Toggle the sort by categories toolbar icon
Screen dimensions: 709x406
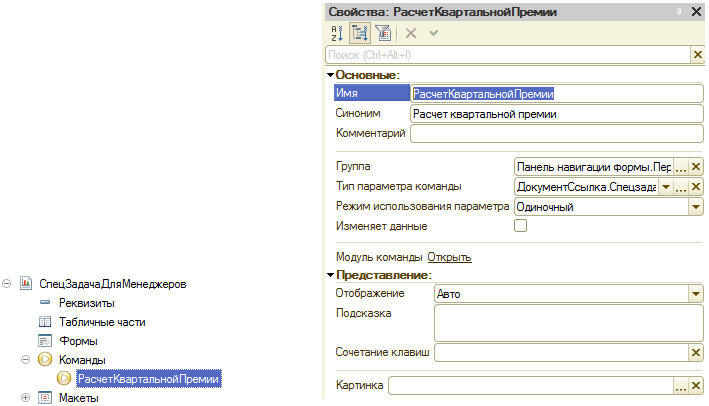(358, 34)
